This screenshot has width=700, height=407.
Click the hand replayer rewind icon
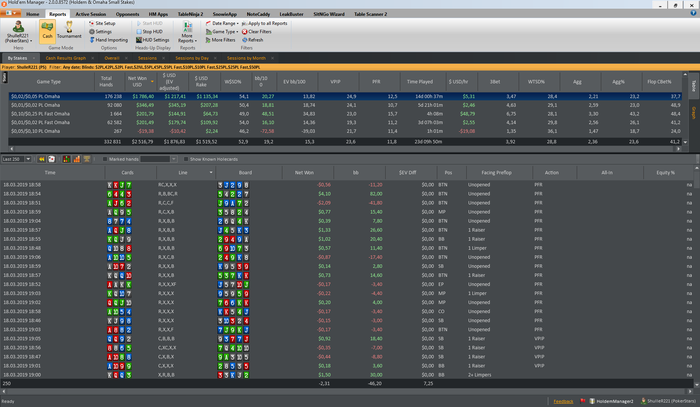(42, 159)
